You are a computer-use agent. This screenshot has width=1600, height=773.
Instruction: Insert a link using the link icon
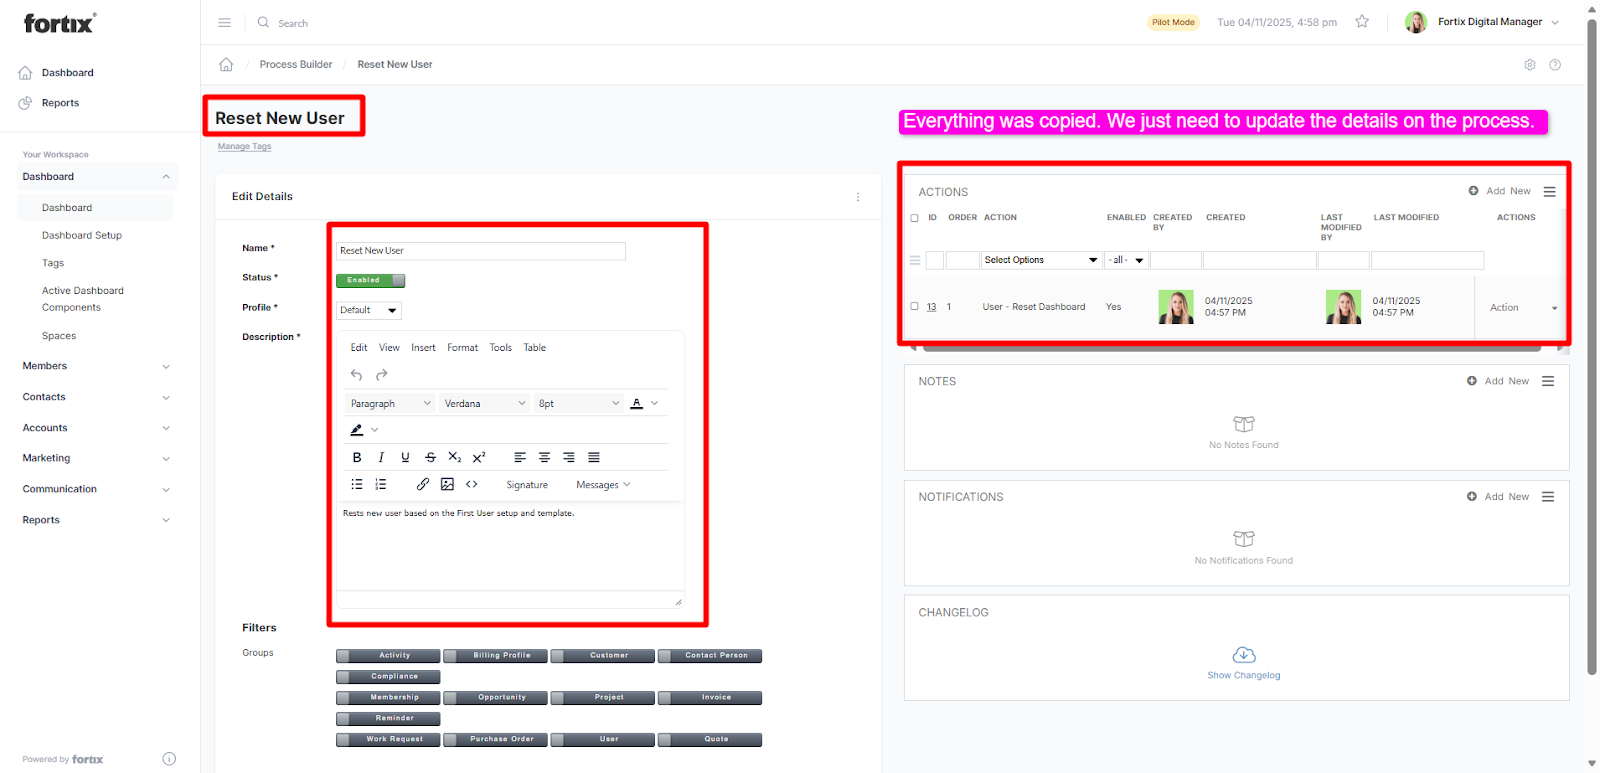click(423, 484)
